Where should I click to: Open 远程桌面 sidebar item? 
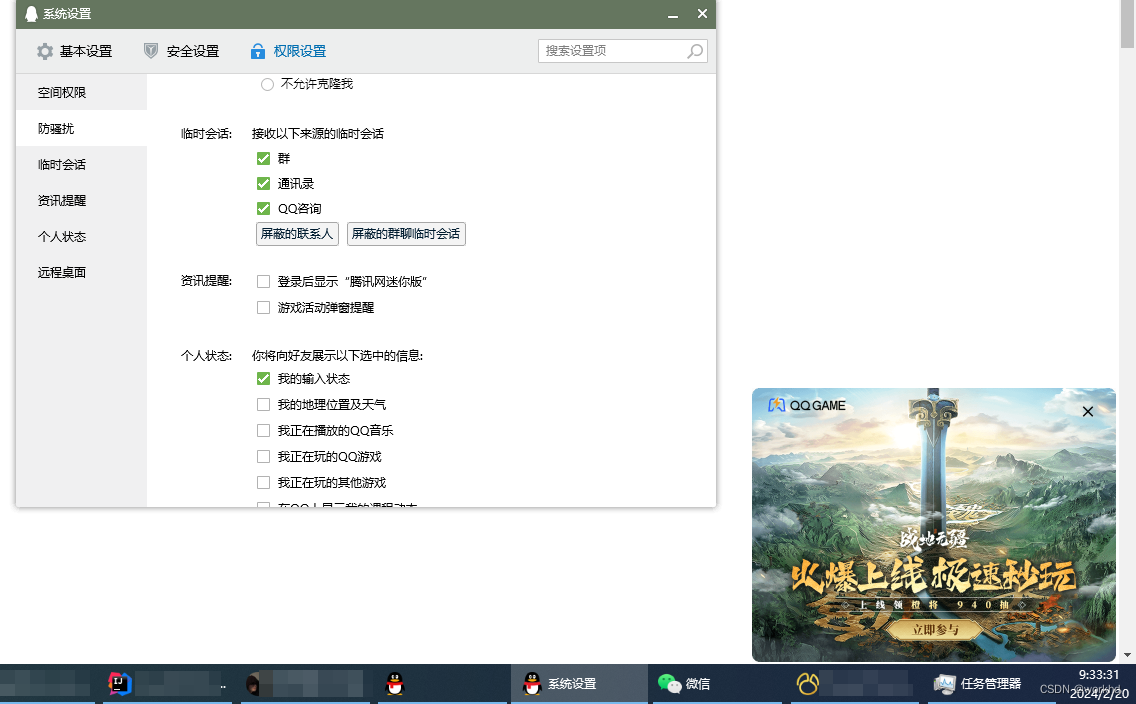[x=81, y=272]
